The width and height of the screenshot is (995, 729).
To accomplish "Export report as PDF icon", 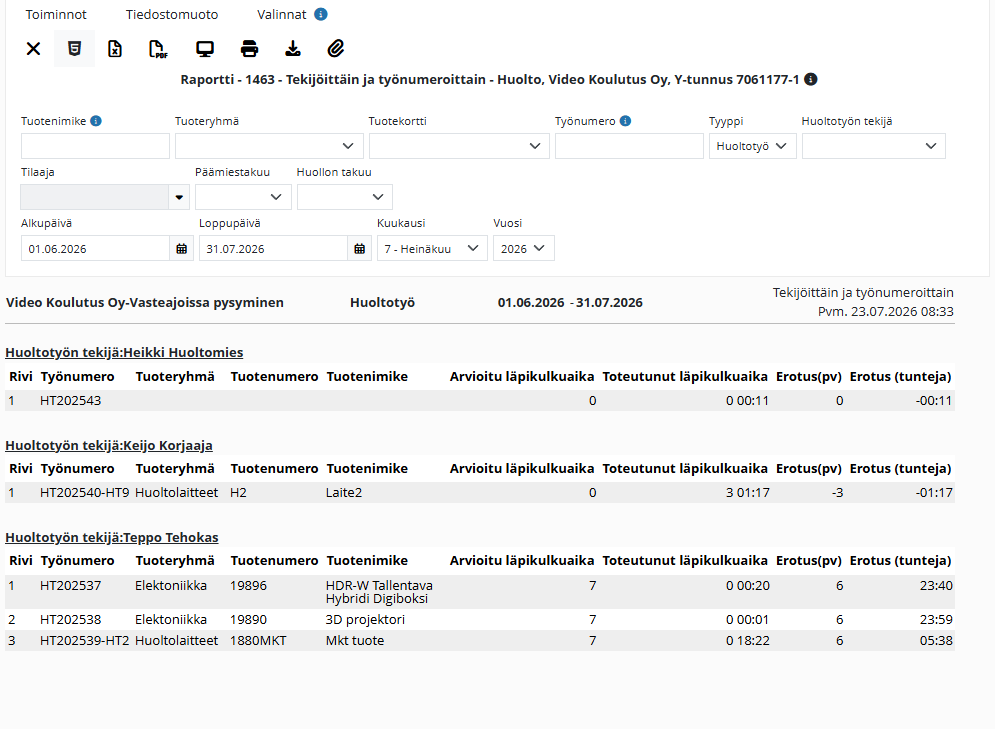I will click(158, 49).
